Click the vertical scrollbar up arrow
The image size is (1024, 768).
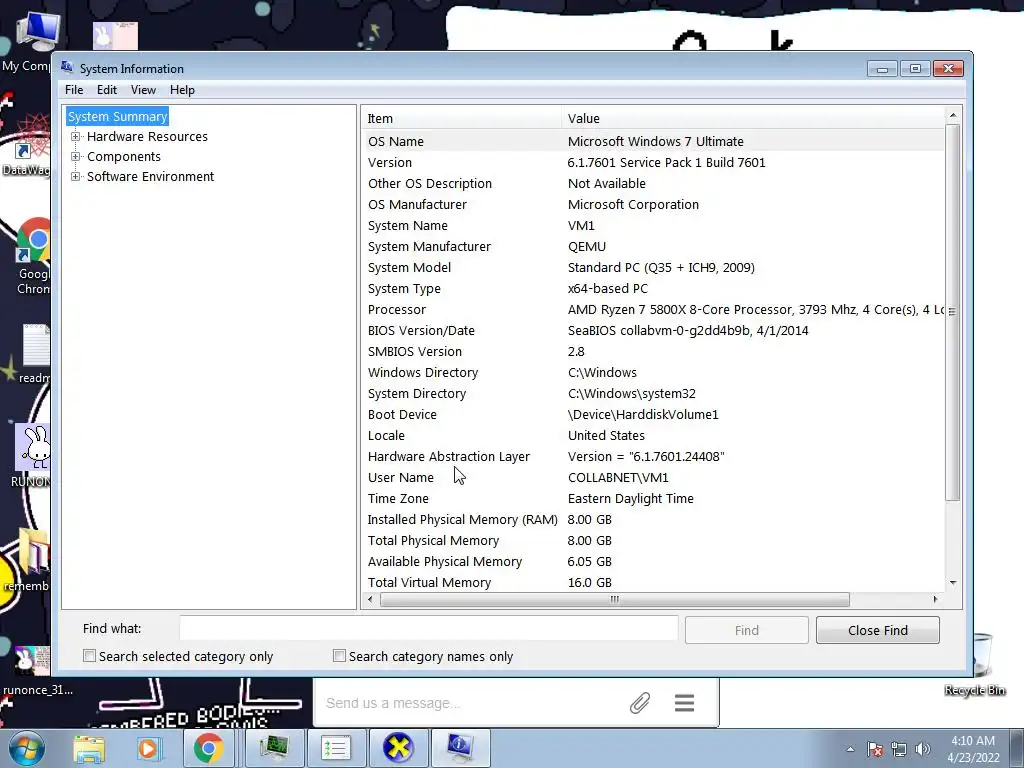(x=953, y=116)
